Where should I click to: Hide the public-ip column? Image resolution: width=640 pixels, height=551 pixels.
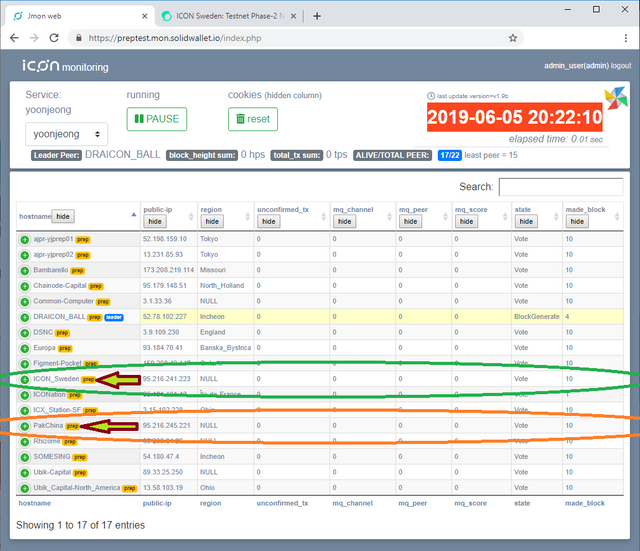coord(155,221)
